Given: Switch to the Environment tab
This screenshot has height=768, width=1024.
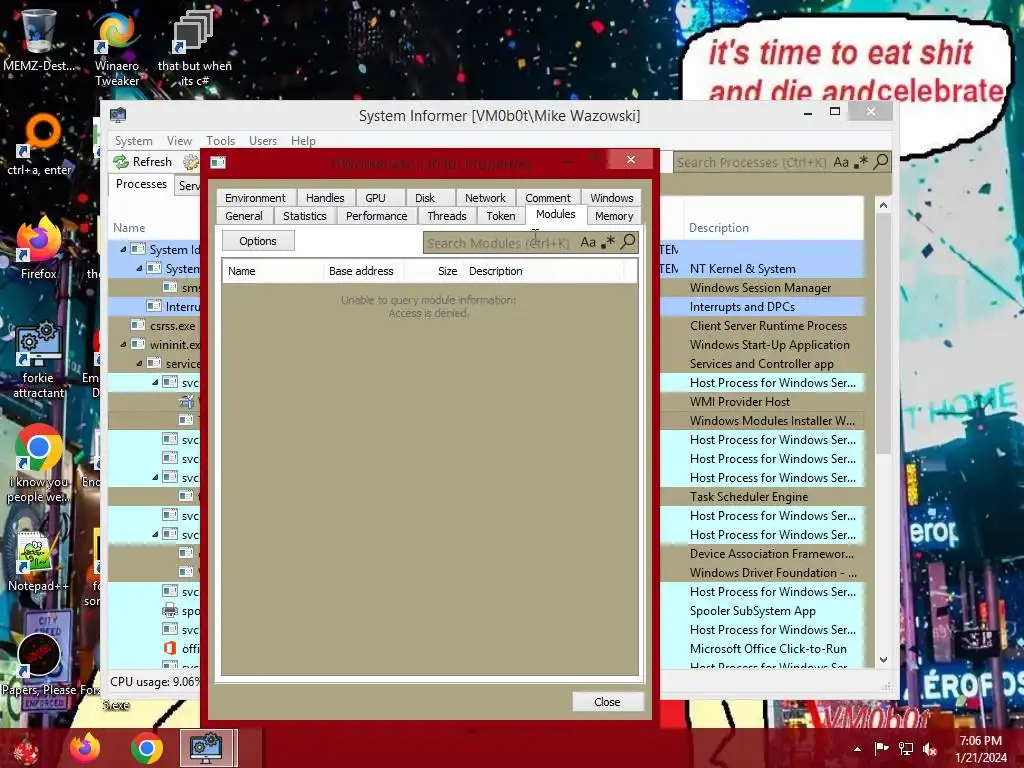Looking at the screenshot, I should [255, 198].
